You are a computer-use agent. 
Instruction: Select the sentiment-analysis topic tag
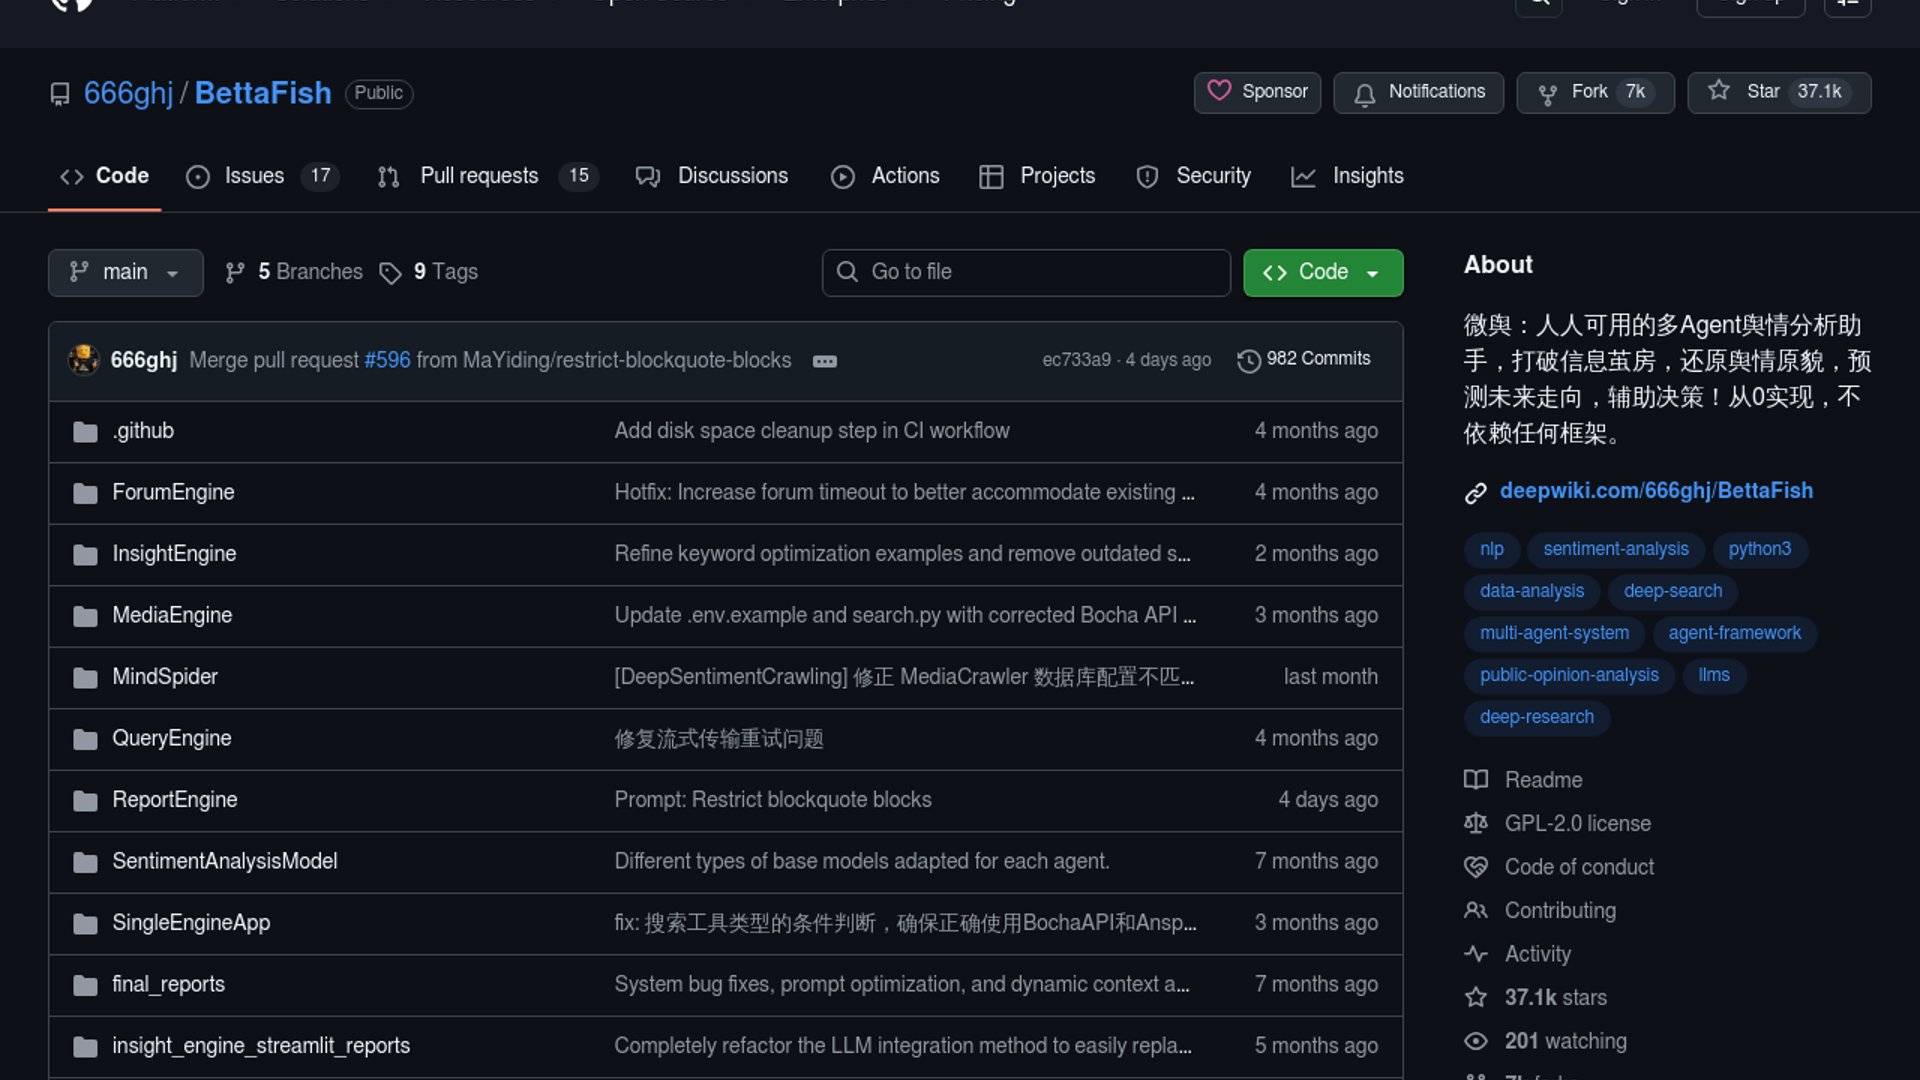coord(1615,549)
